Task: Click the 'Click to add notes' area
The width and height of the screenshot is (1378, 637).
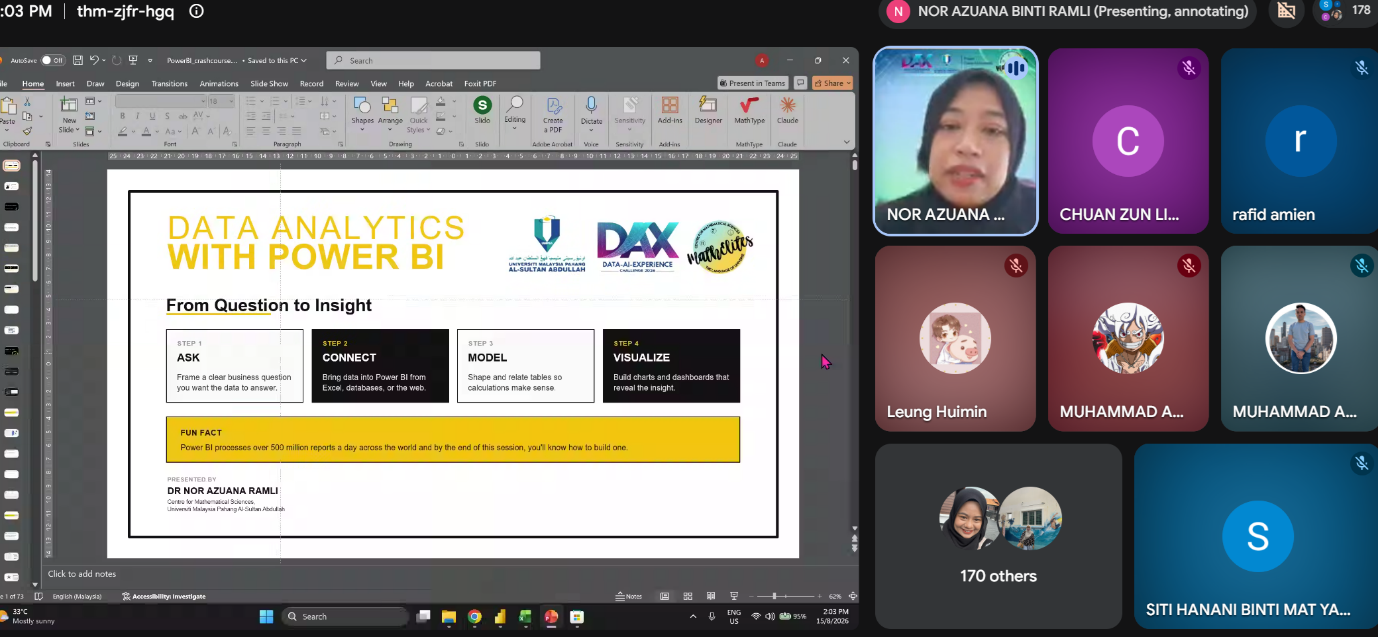Action: (x=82, y=574)
